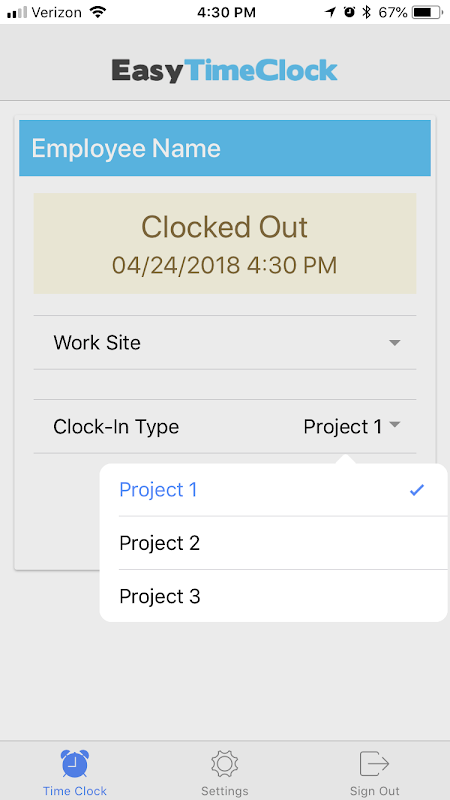The width and height of the screenshot is (450, 800).
Task: Open the Settings gear icon
Action: tap(224, 764)
